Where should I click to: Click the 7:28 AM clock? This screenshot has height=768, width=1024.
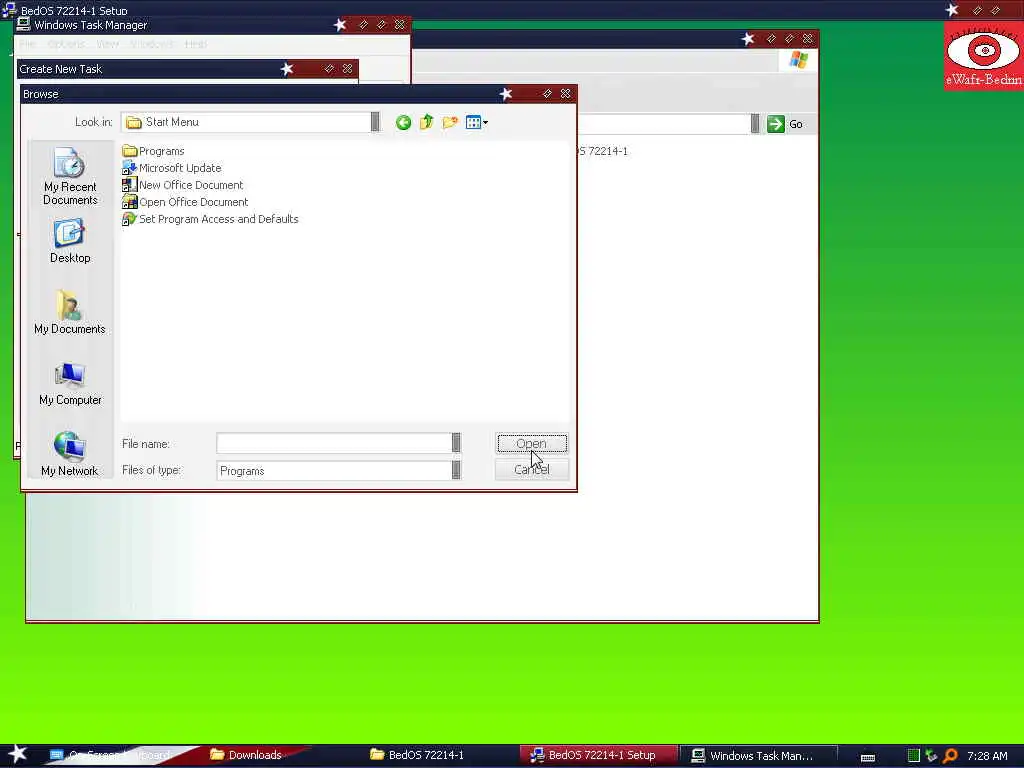click(x=987, y=756)
